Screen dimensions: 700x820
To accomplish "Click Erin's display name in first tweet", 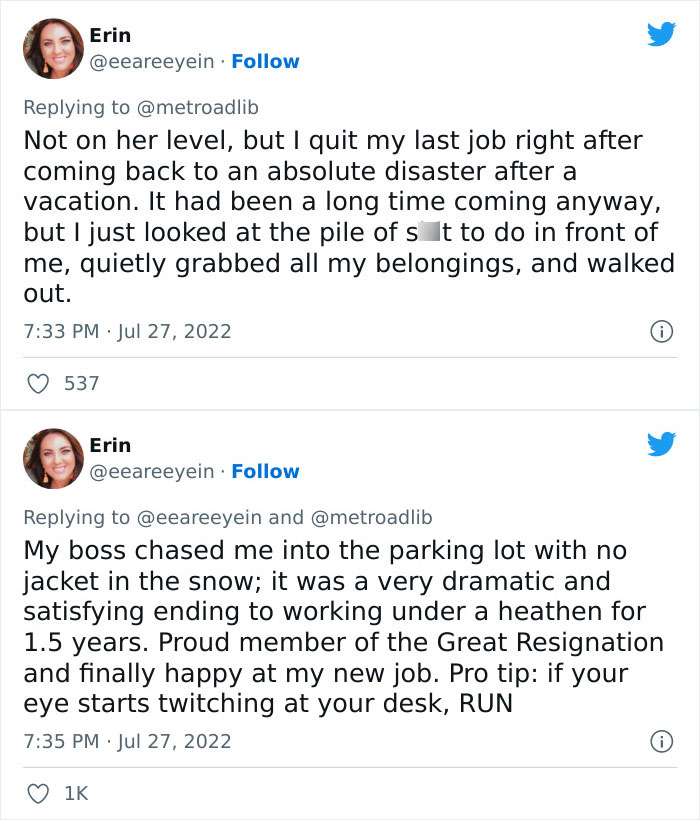I will pos(110,35).
